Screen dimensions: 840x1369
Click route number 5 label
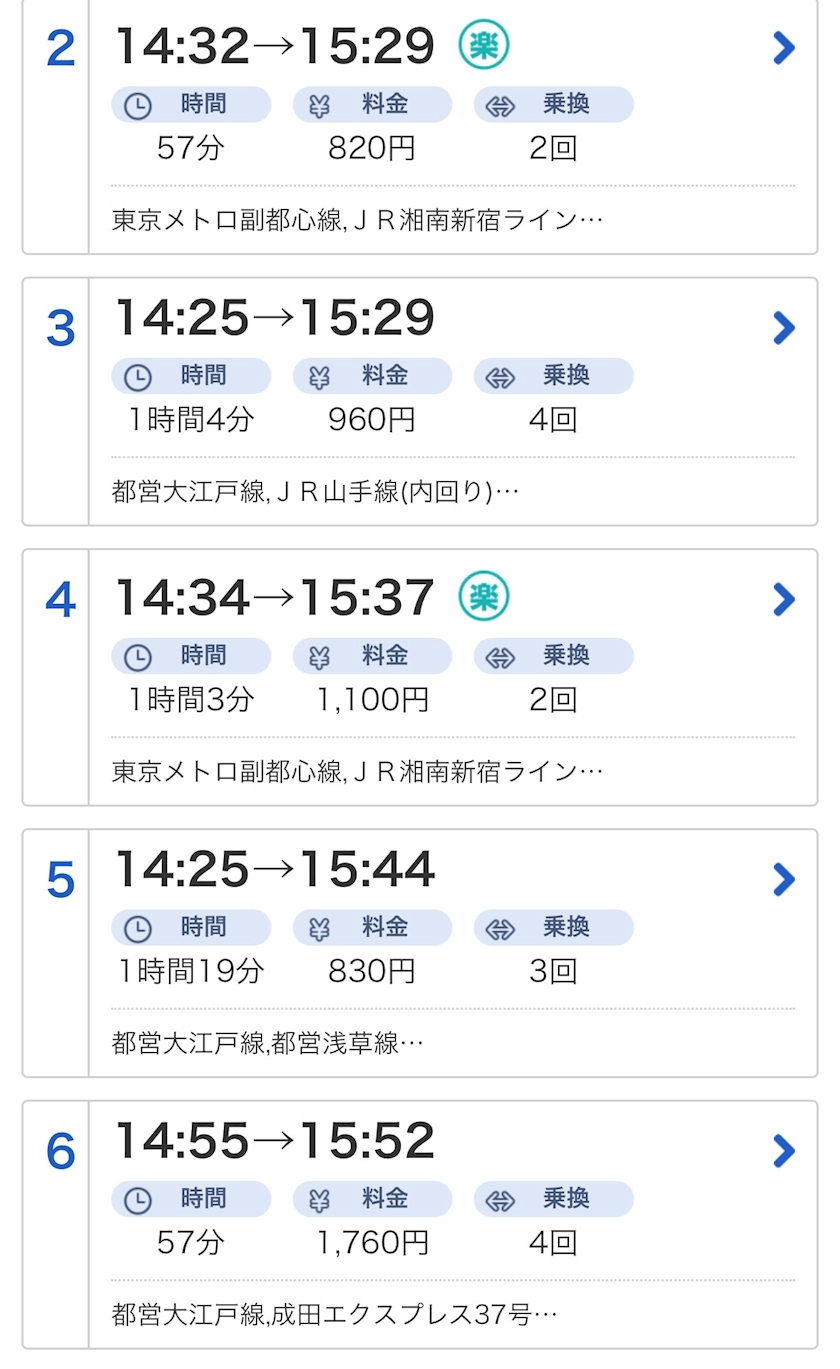pos(60,879)
